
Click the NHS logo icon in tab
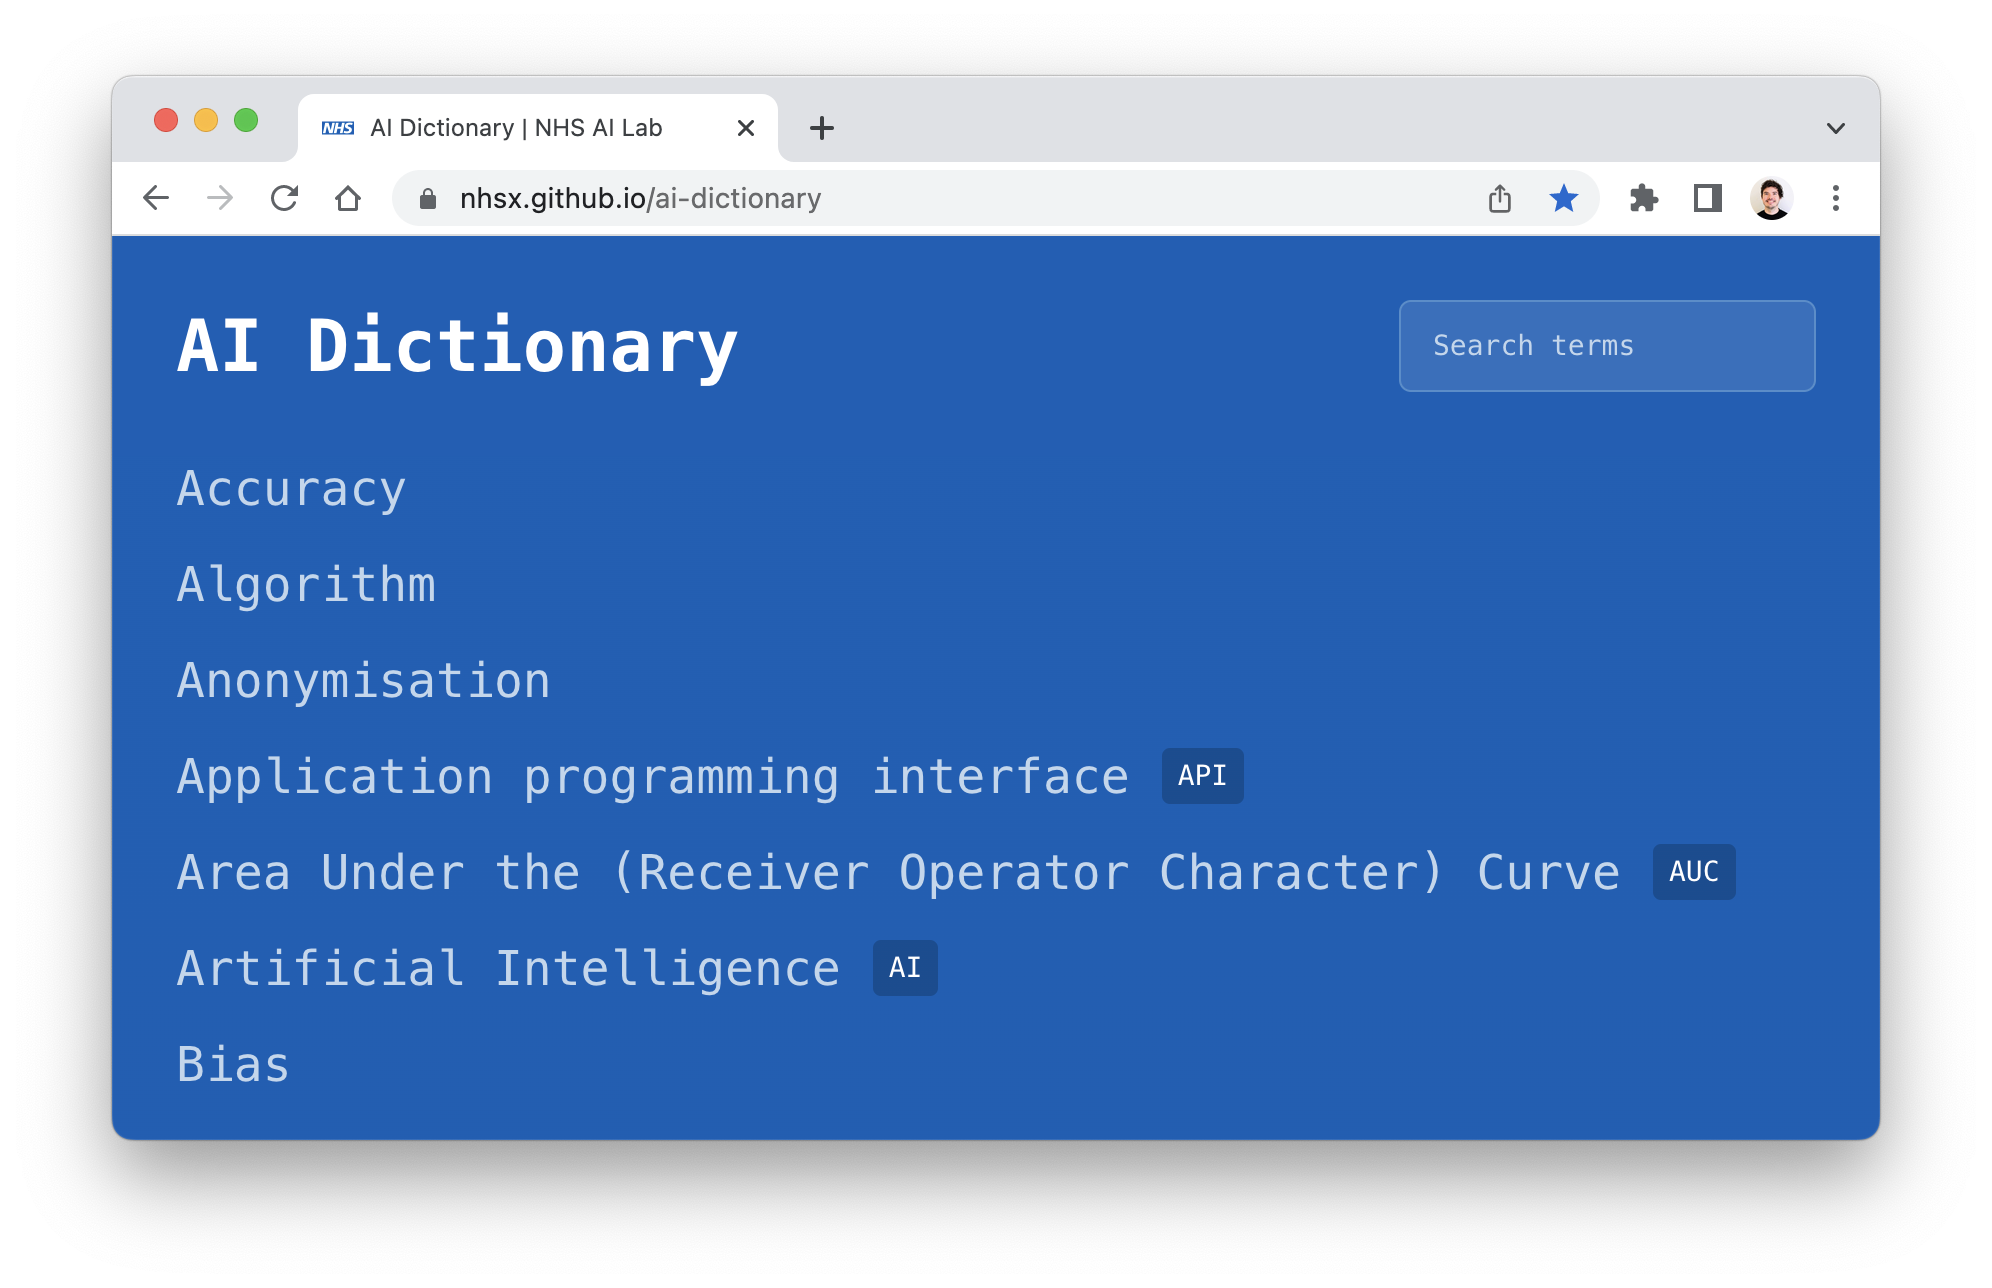click(x=327, y=128)
